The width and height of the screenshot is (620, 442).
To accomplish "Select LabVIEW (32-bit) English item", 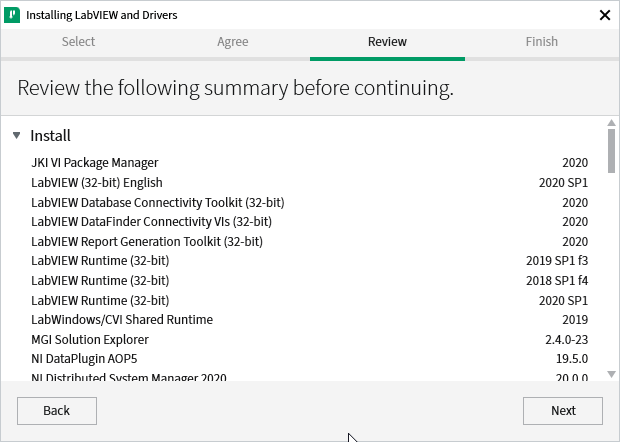I will [x=96, y=183].
